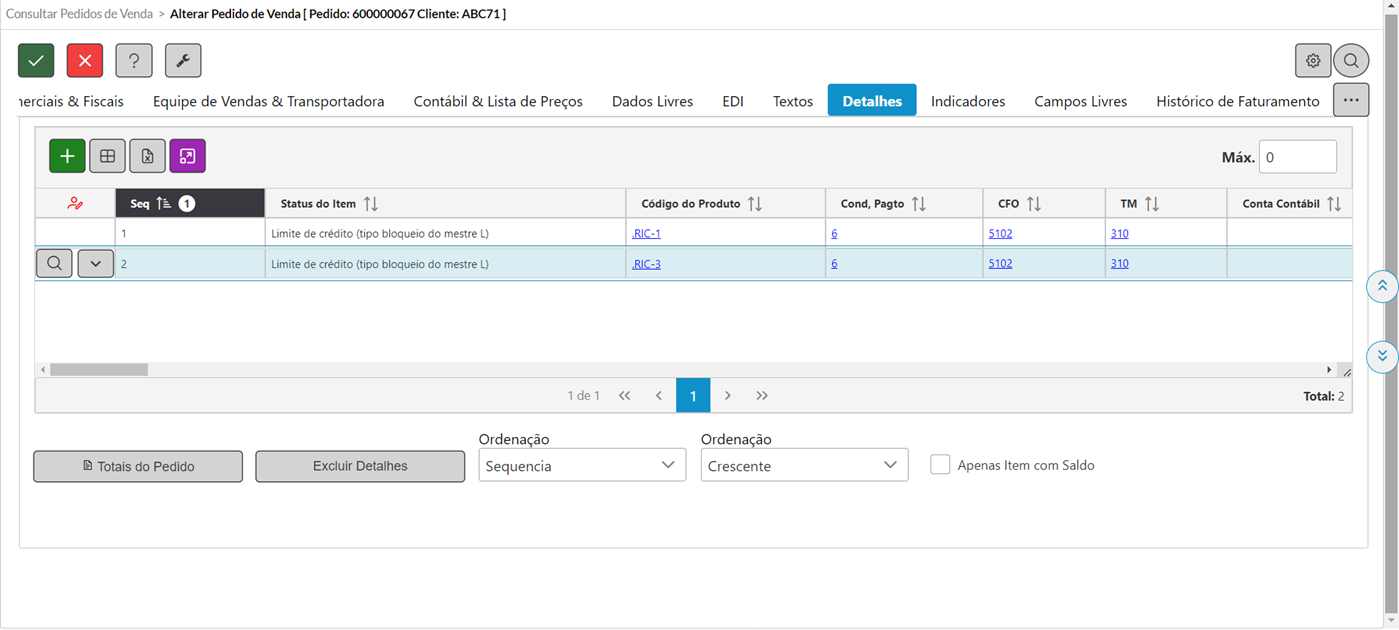Open Cond Pagto link 6 in row 2
The width and height of the screenshot is (1399, 630).
pyautogui.click(x=834, y=264)
